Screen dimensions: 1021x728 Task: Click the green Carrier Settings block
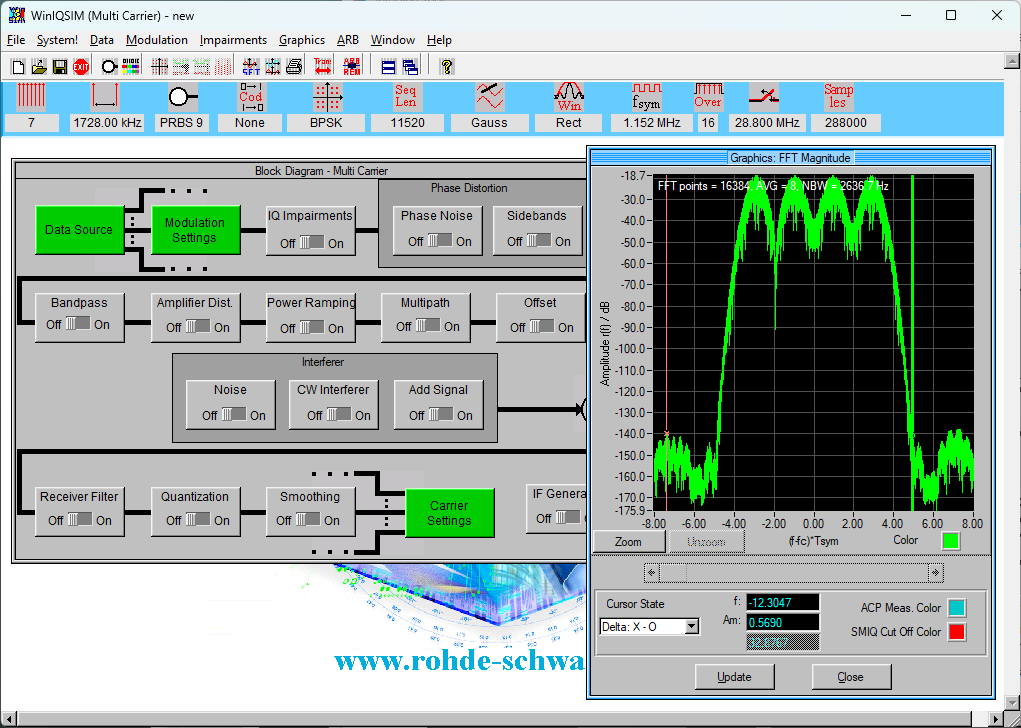[x=449, y=512]
